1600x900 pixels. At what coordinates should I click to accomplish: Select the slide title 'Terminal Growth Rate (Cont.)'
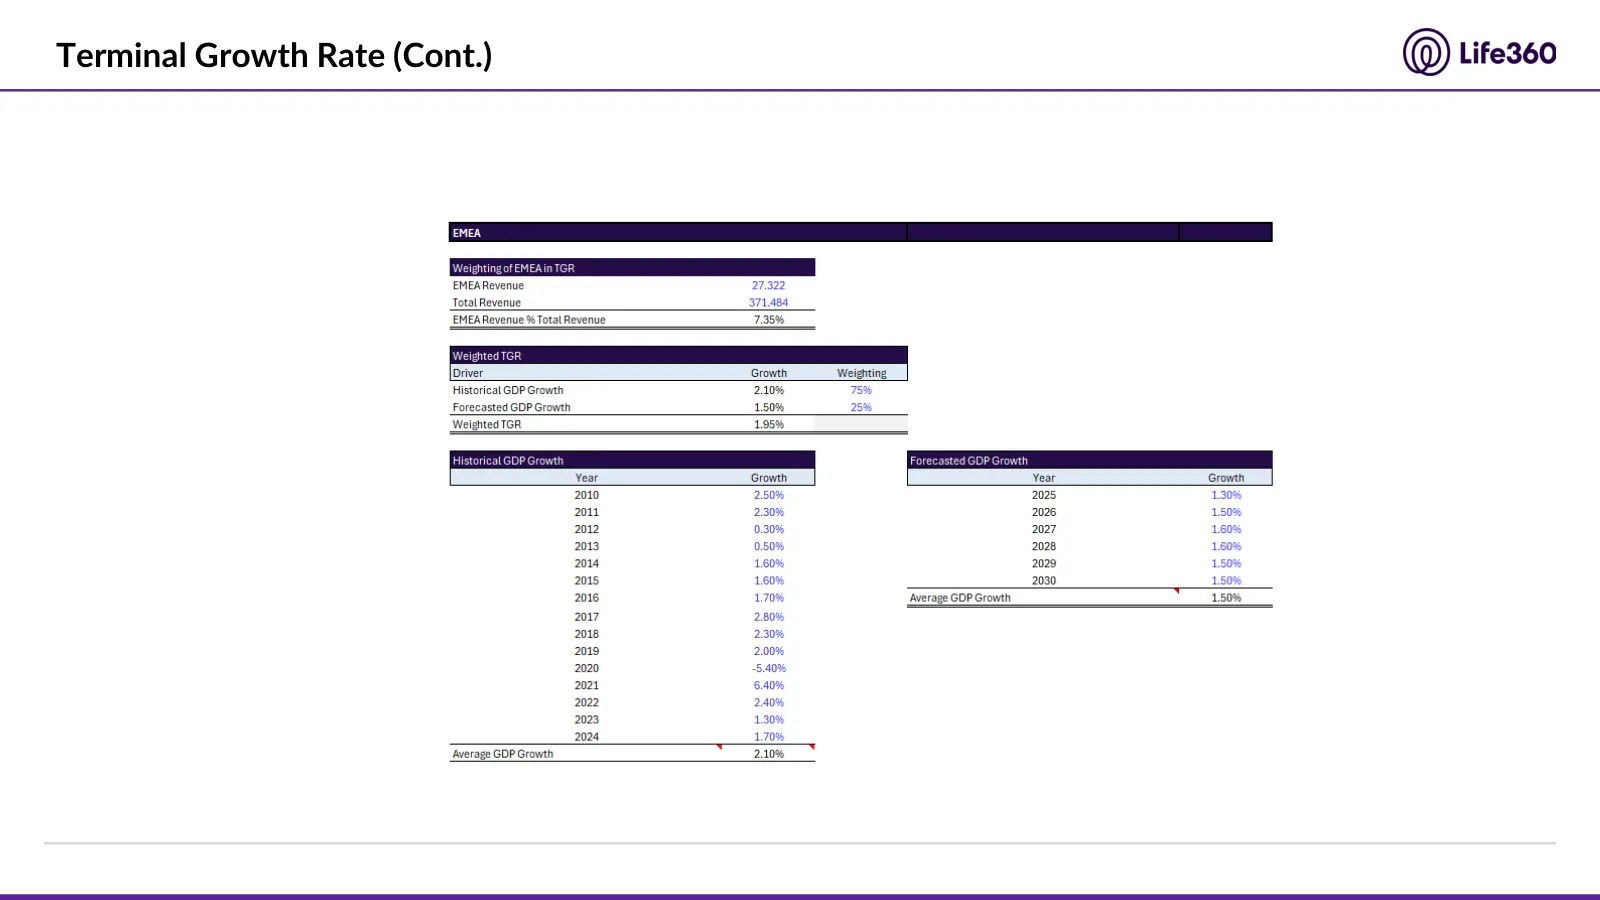[274, 55]
